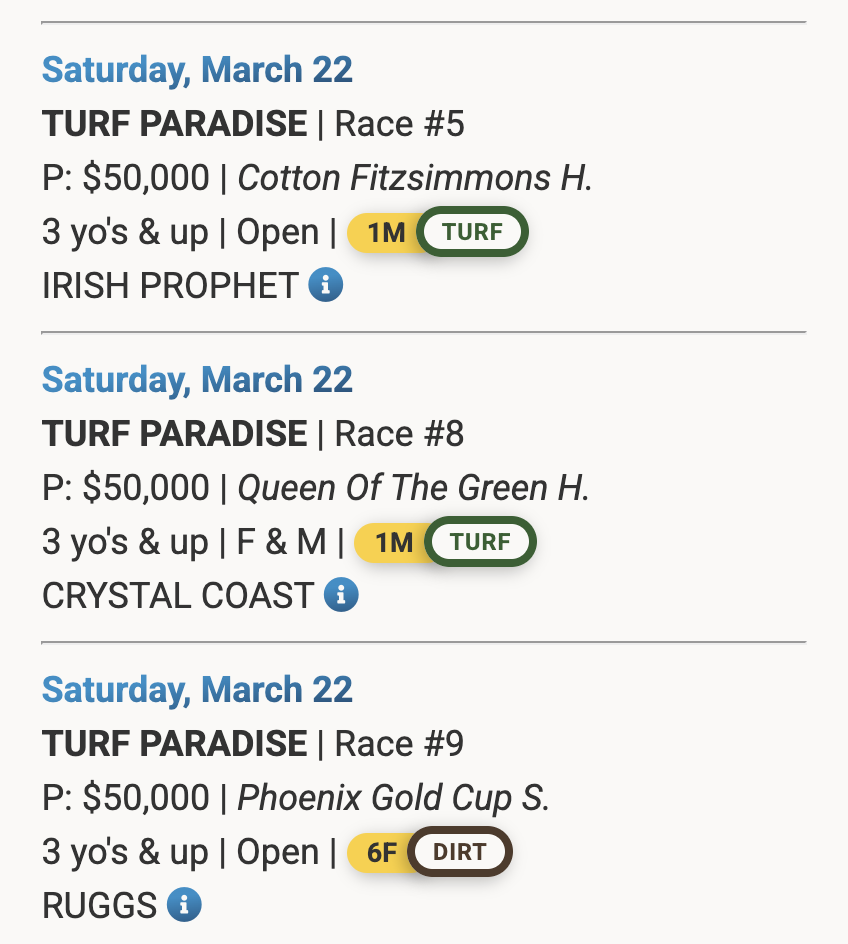Viewport: 848px width, 944px height.
Task: Click TURF badge for Cotton Fitzsimmons race
Action: (472, 232)
